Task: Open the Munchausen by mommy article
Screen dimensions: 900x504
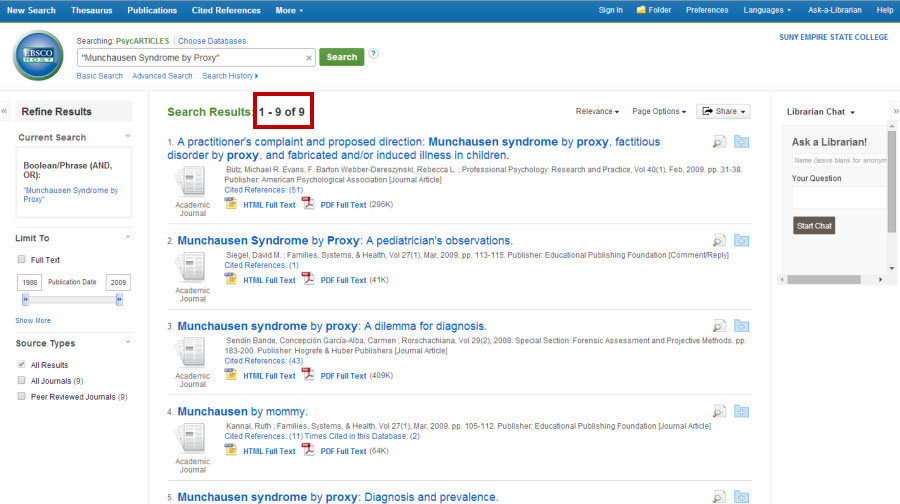Action: (x=242, y=412)
